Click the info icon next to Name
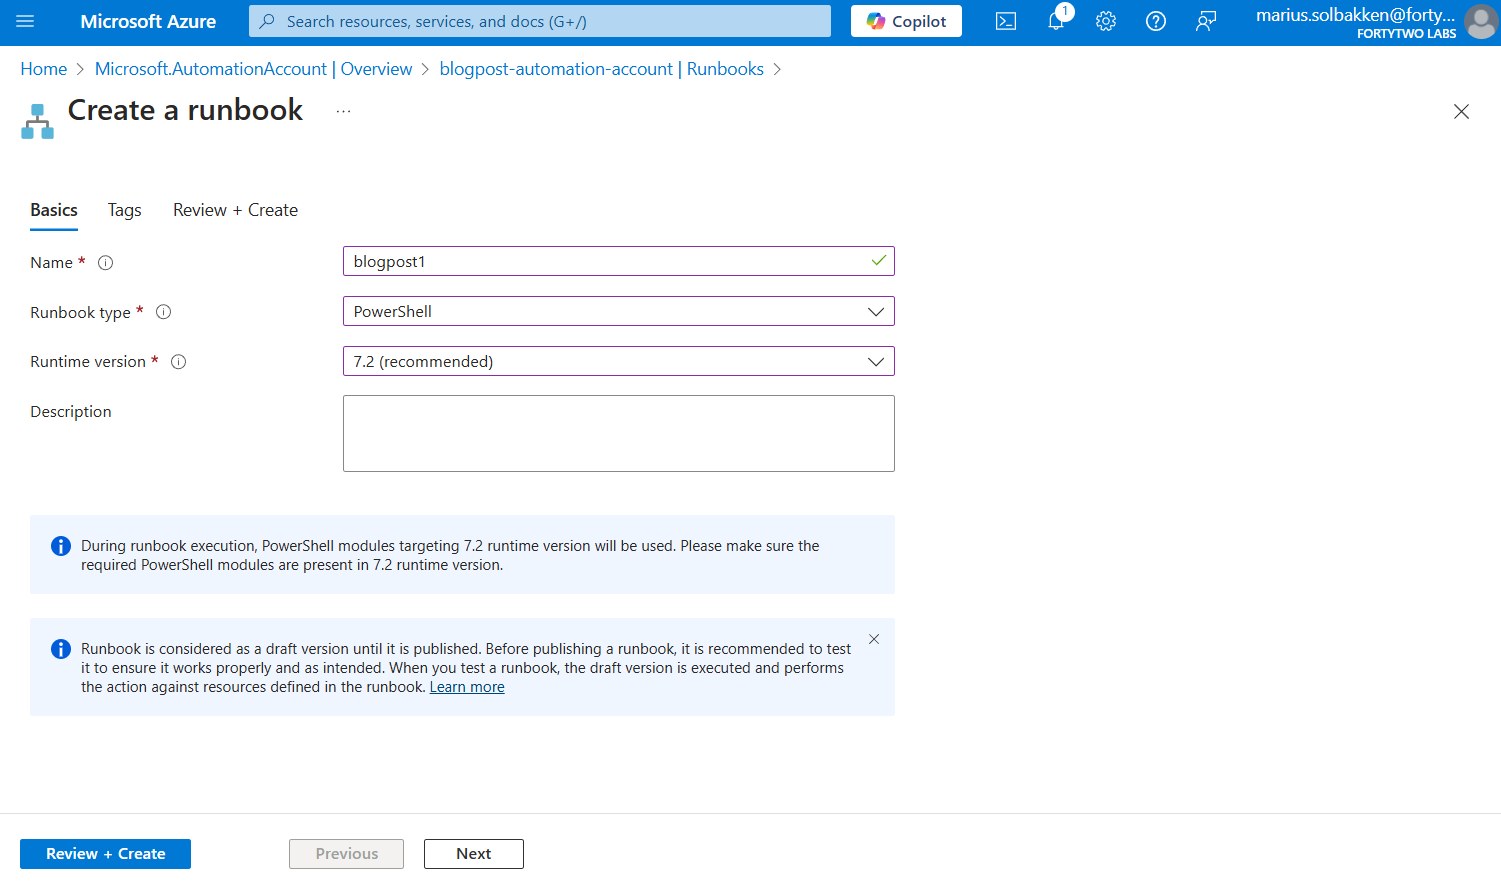Screen dimensions: 1501x888 [105, 263]
